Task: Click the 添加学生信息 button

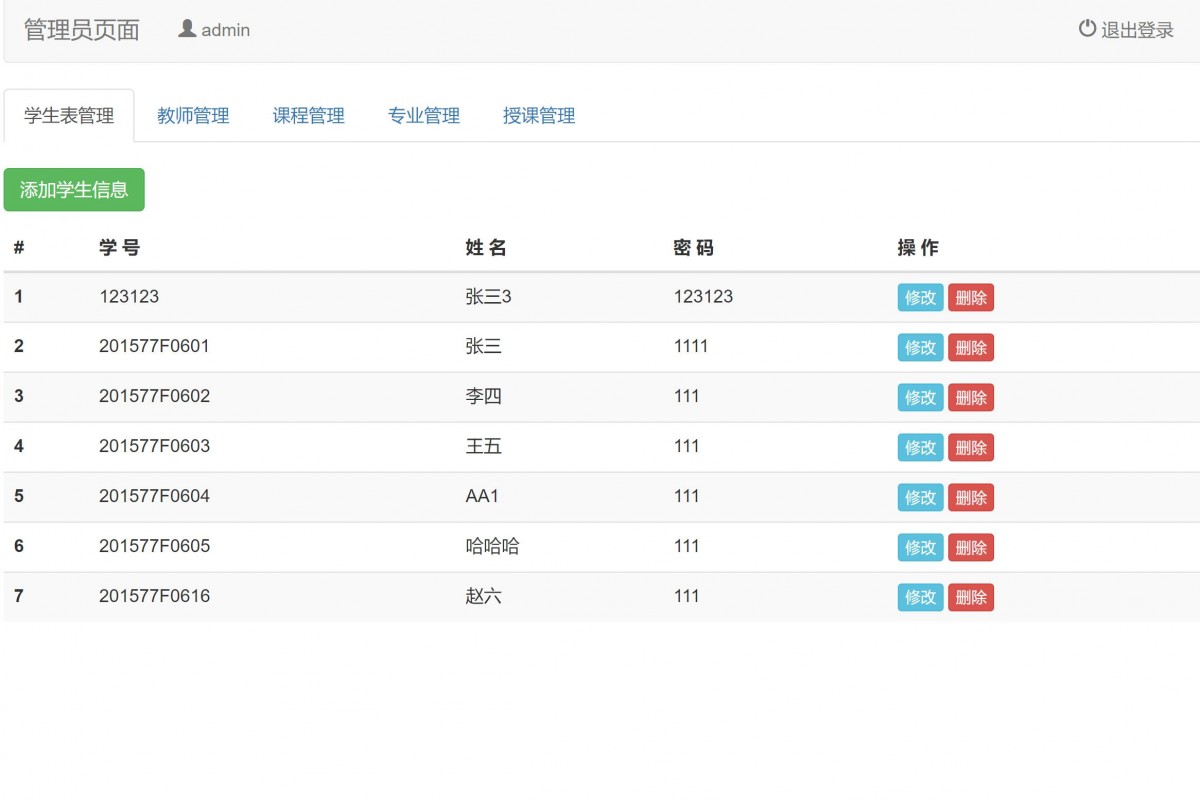Action: (74, 189)
